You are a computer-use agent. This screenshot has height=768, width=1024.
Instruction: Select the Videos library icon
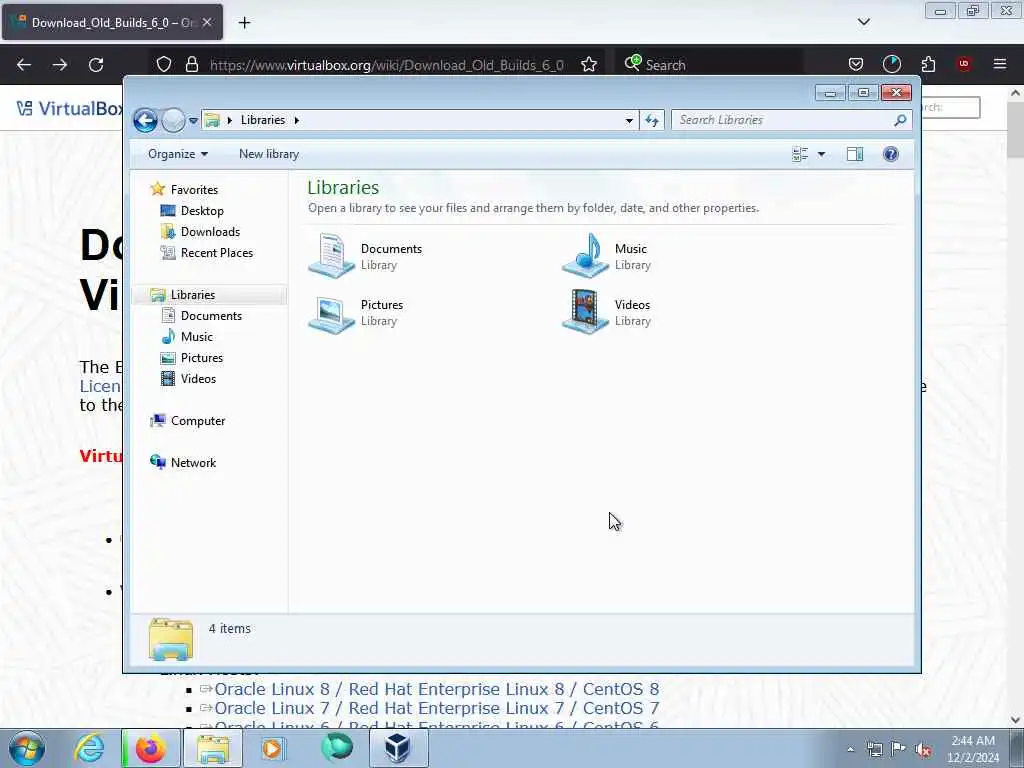pyautogui.click(x=585, y=312)
